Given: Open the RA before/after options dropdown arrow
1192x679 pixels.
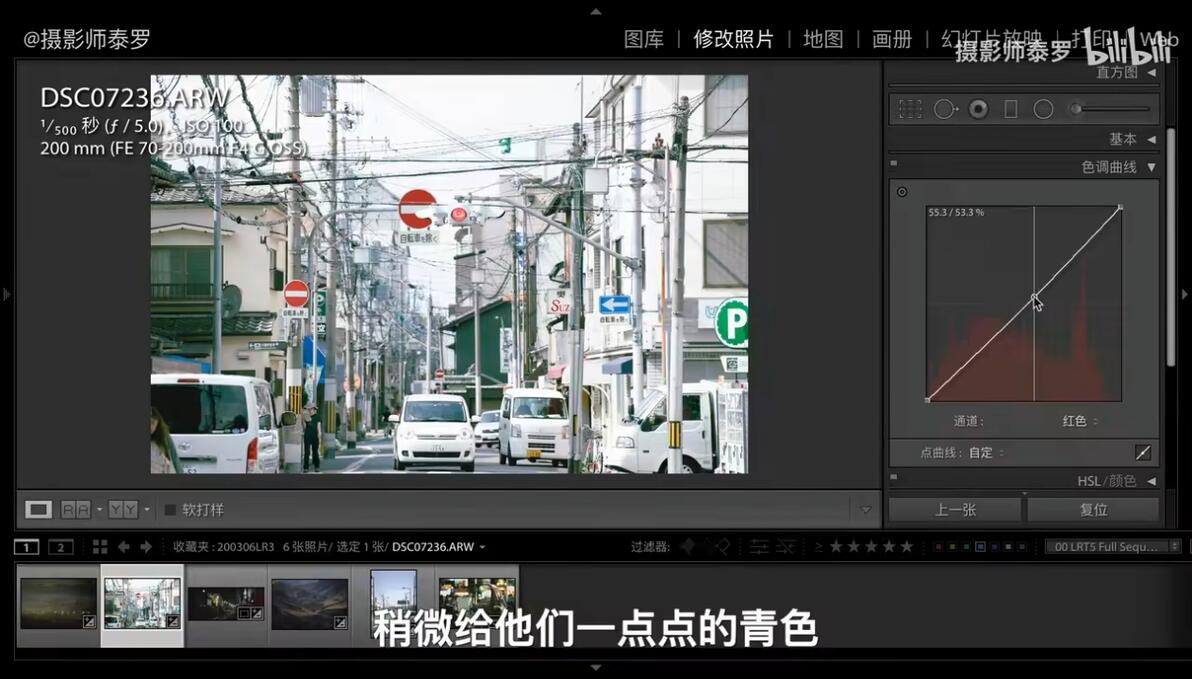Looking at the screenshot, I should [99, 509].
